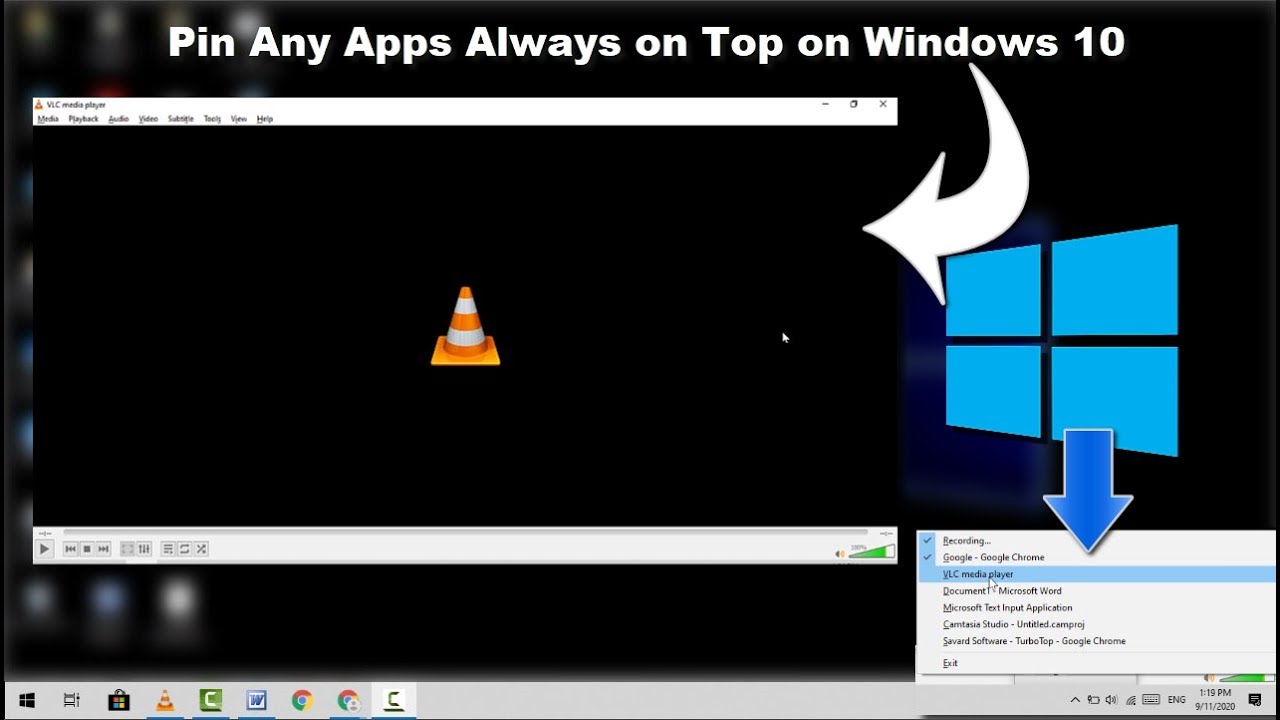The image size is (1280, 720).
Task: Open the VLC Media menu
Action: pyautogui.click(x=48, y=119)
